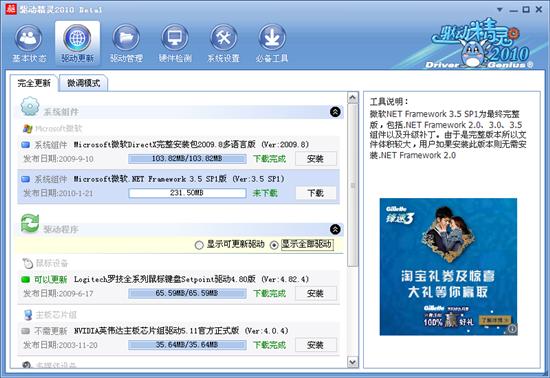The height and width of the screenshot is (378, 550).
Task: Click the scrollbar down arrow in the driver list
Action: 353,362
